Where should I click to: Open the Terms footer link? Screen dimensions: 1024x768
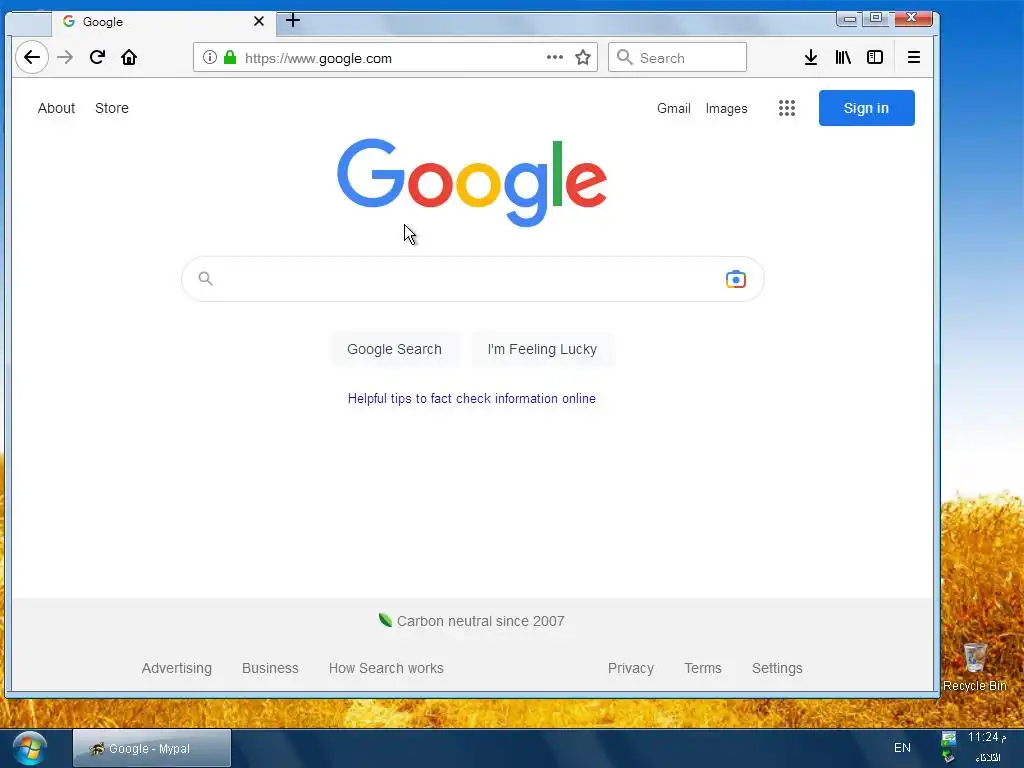click(703, 668)
